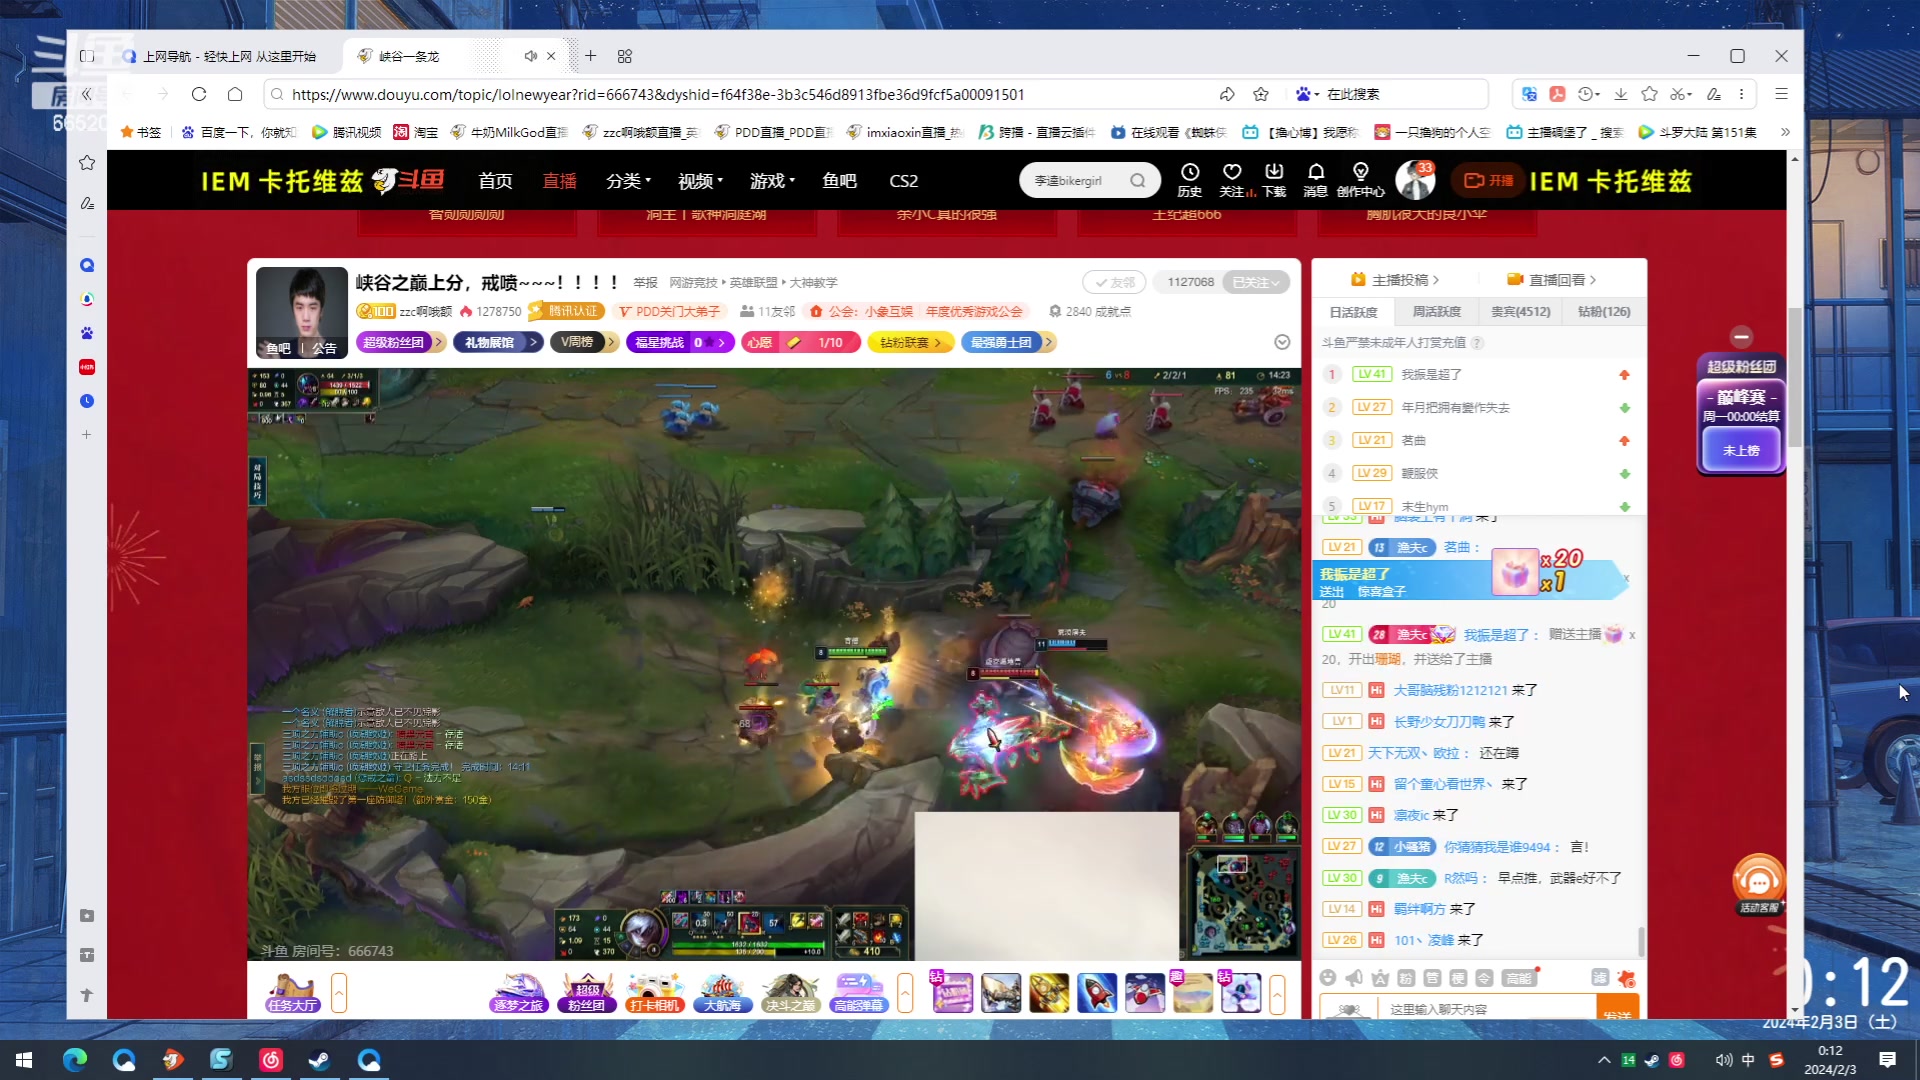The width and height of the screenshot is (1920, 1080).
Task: Focus the 这里输入聊天内容 chat input
Action: (1486, 1008)
